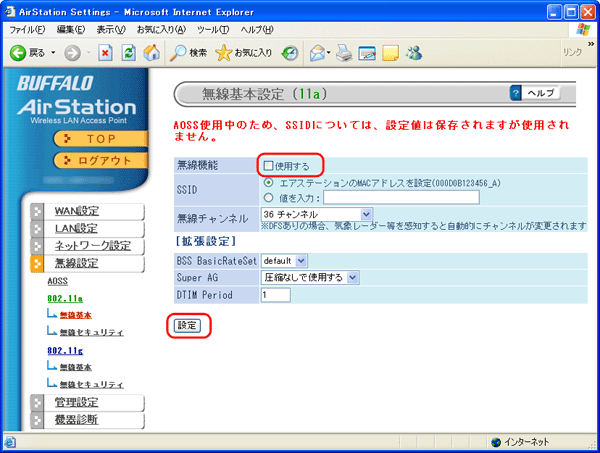Open the お気に入り(A) menu
The width and height of the screenshot is (600, 453).
pos(161,29)
